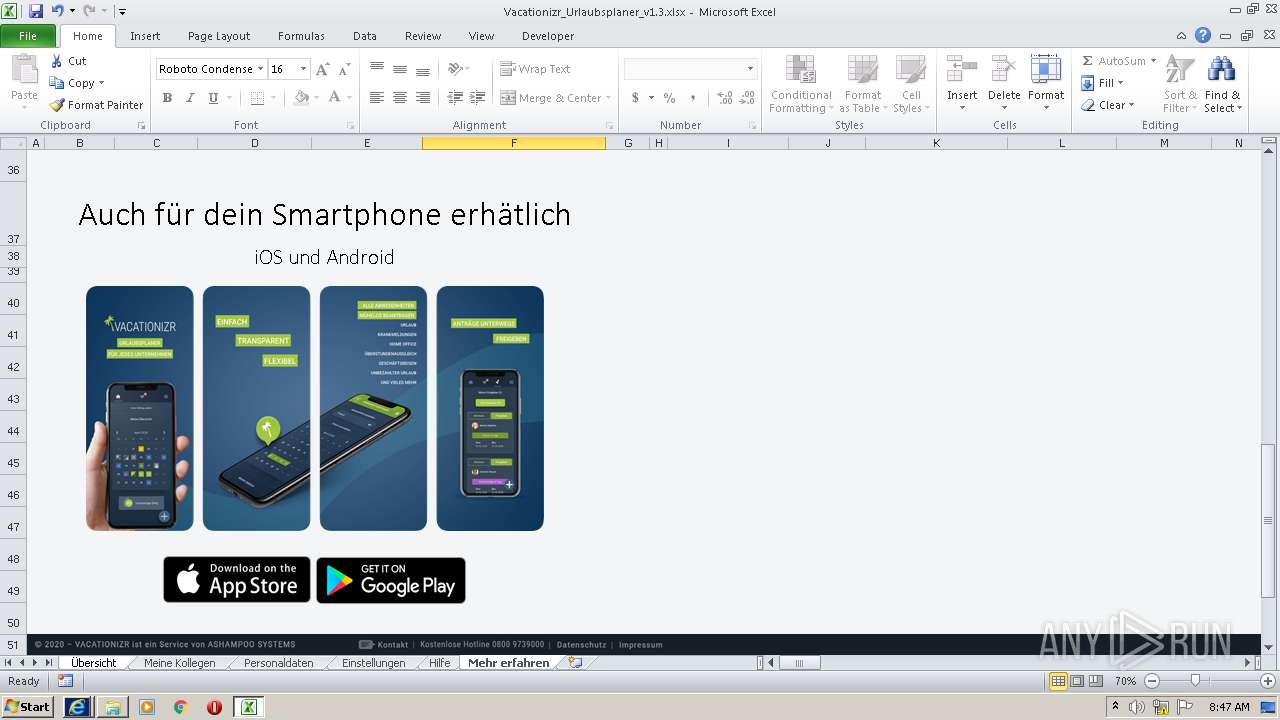Apply Comma style format

[x=694, y=98]
